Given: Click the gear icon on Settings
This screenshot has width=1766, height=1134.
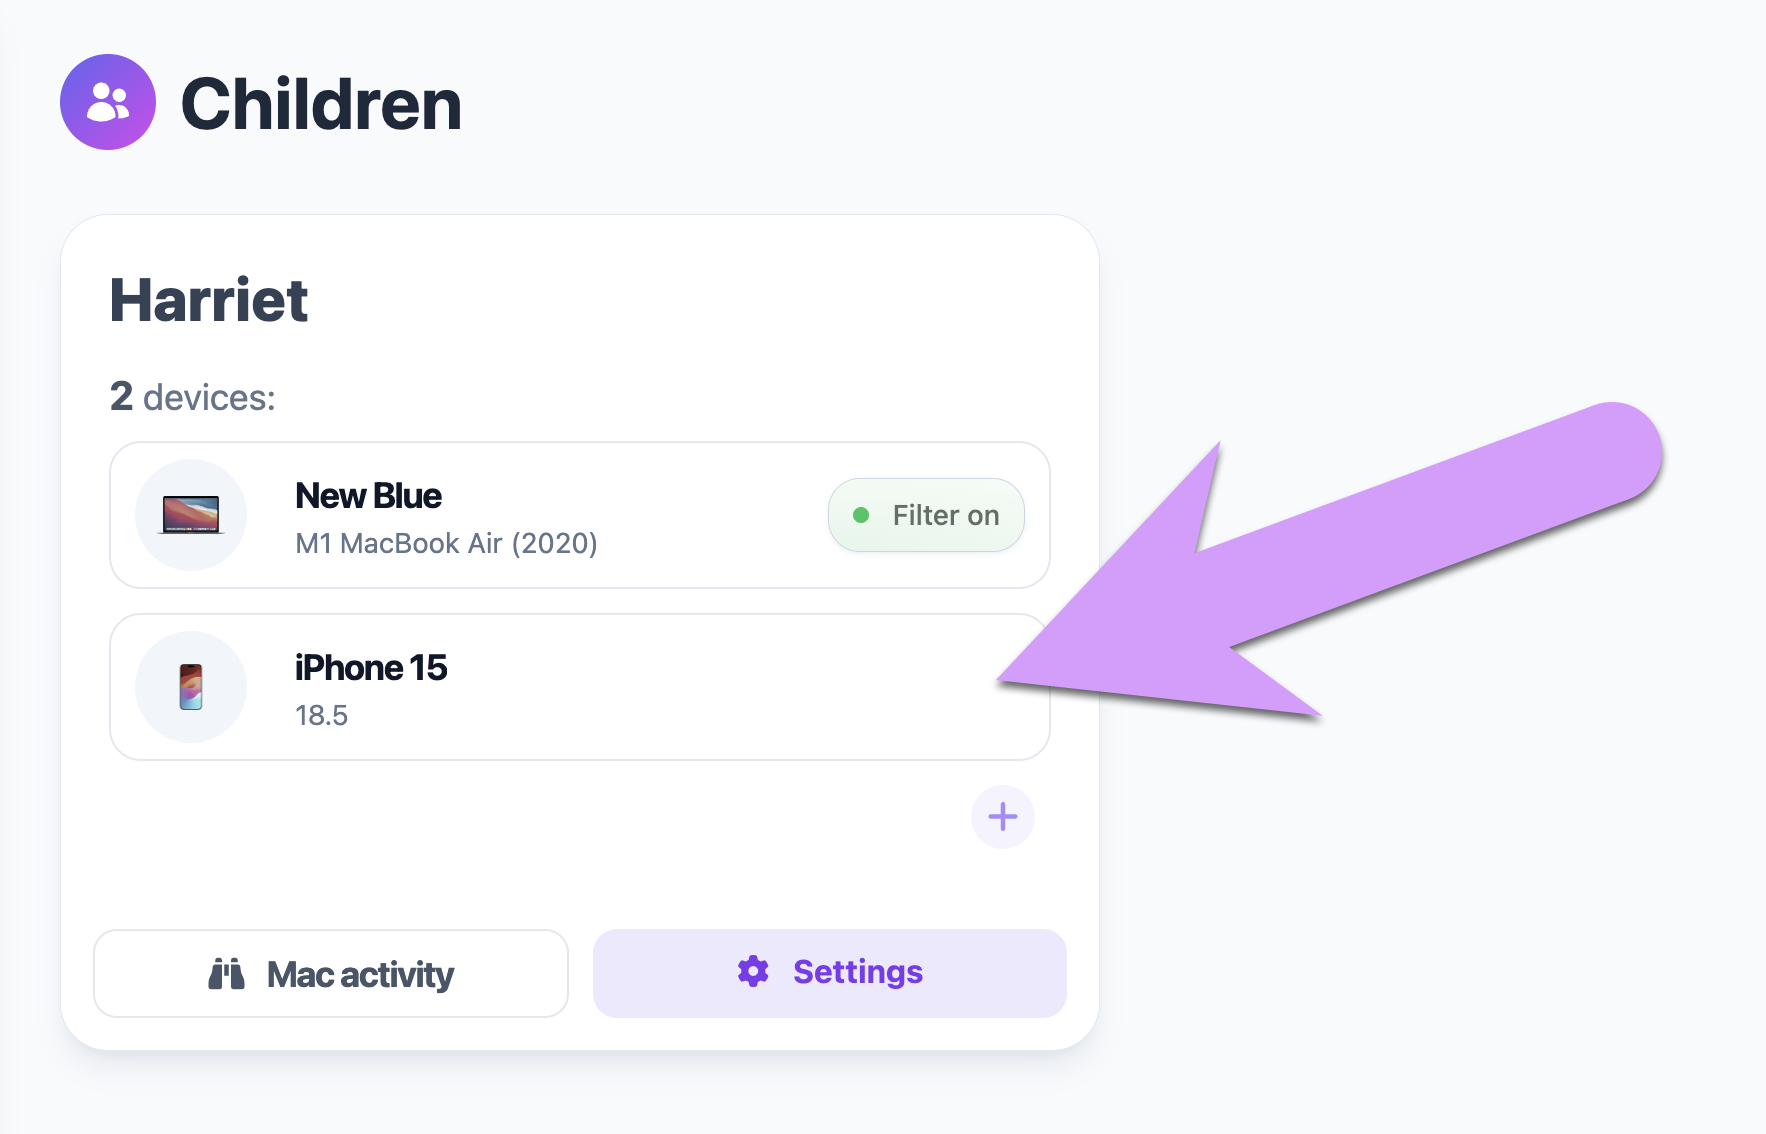Looking at the screenshot, I should pyautogui.click(x=753, y=971).
